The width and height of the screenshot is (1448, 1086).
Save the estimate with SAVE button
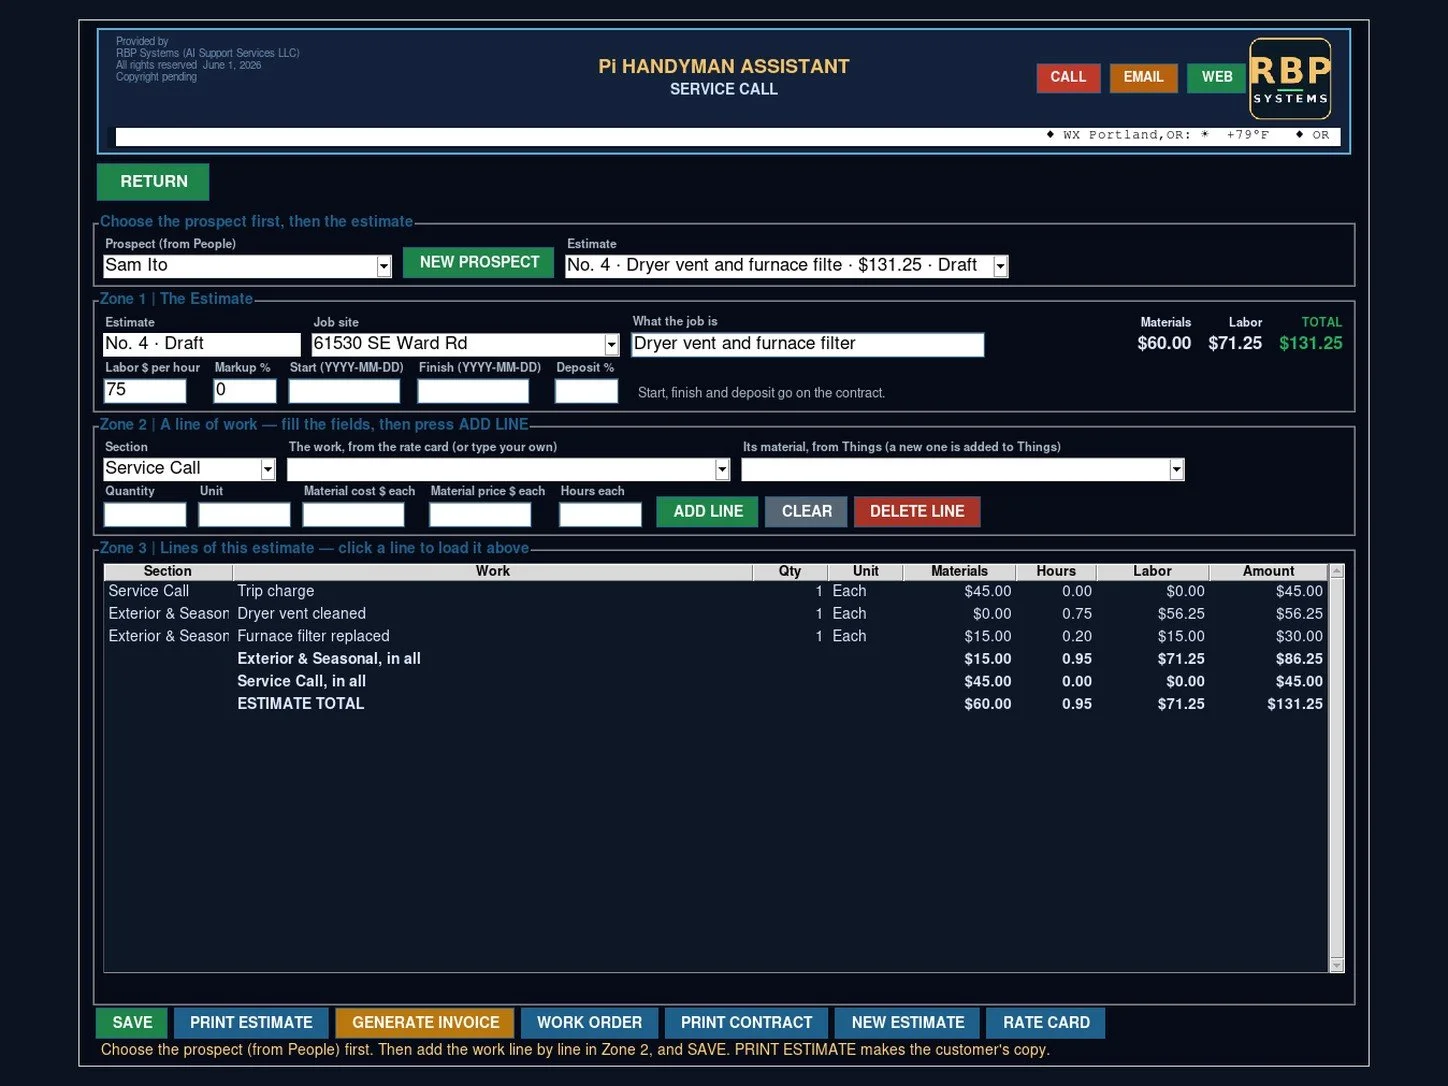[132, 1022]
